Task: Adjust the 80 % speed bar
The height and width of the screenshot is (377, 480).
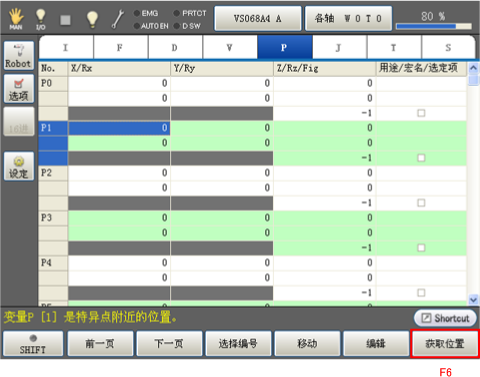Action: coord(433,26)
